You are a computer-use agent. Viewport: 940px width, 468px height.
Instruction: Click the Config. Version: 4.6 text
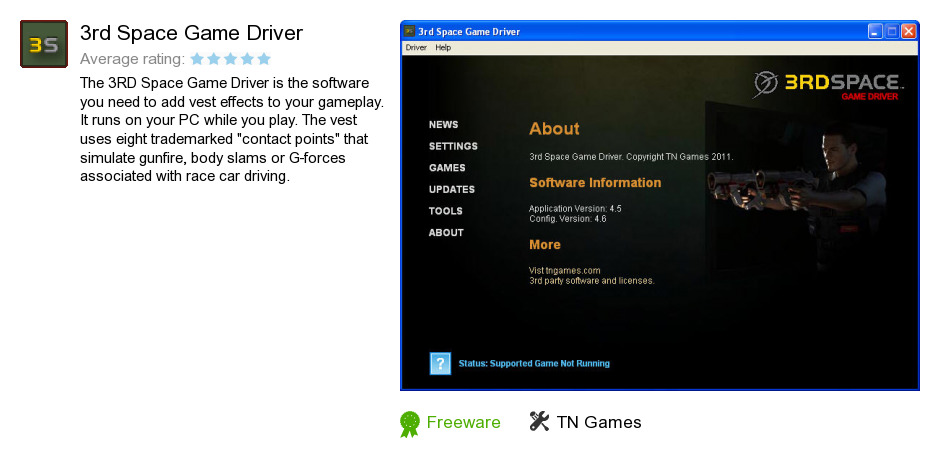(568, 219)
